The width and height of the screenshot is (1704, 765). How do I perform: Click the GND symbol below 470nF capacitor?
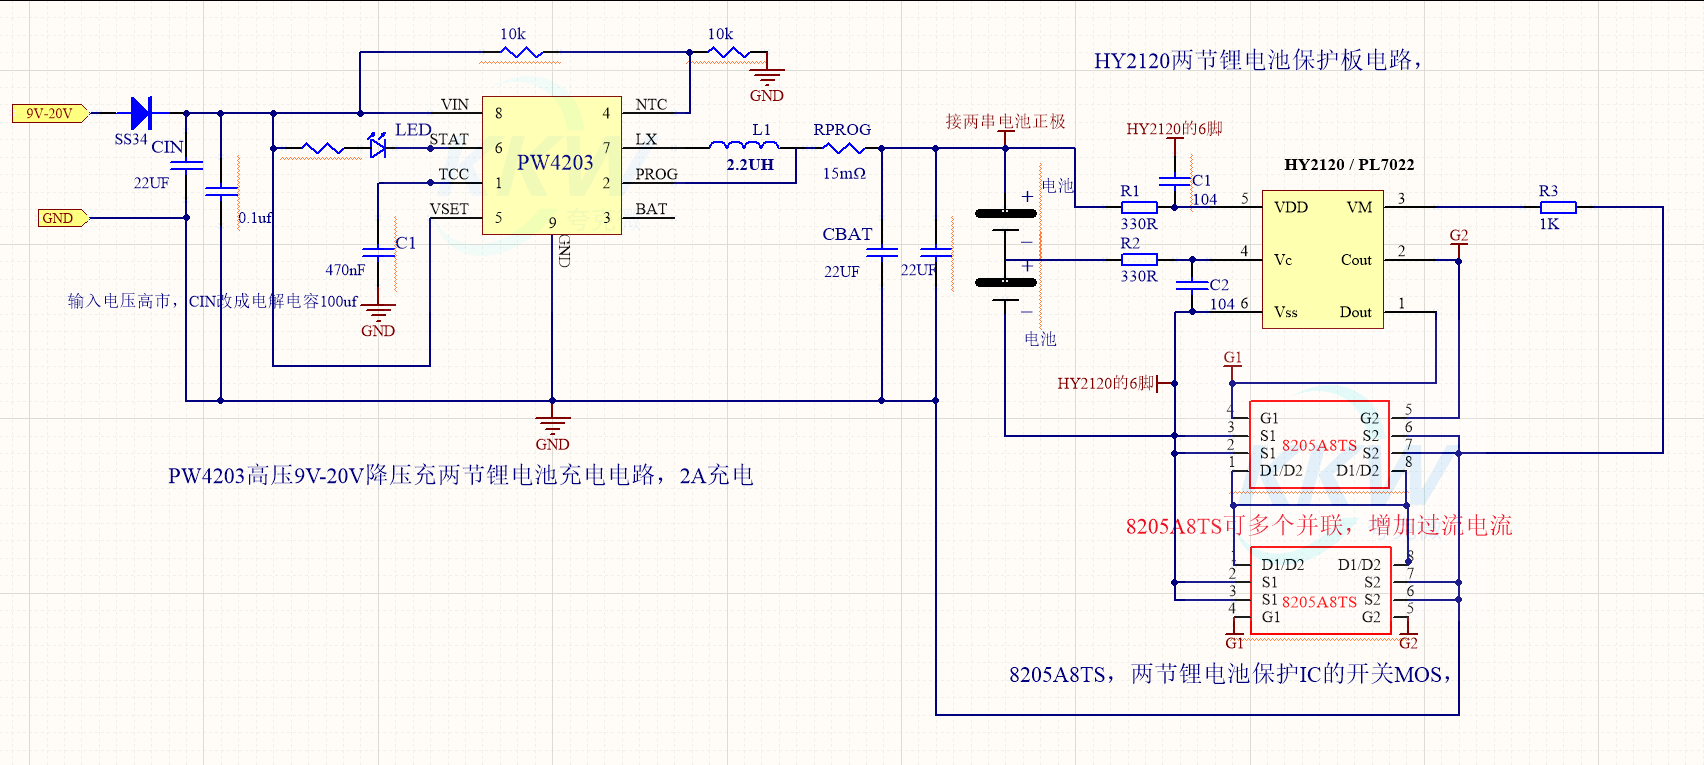[x=378, y=318]
